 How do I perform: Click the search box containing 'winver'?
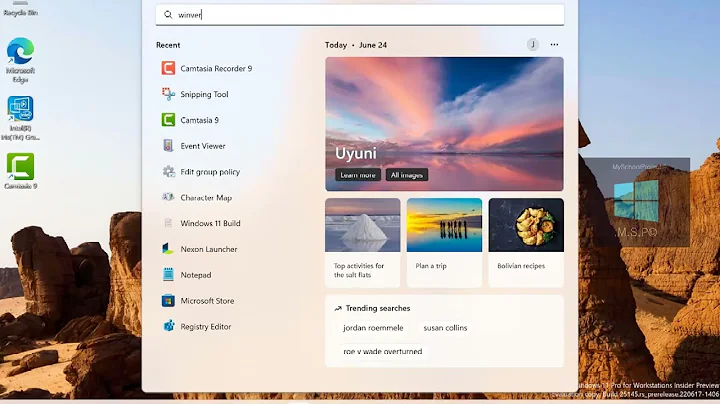coord(360,15)
